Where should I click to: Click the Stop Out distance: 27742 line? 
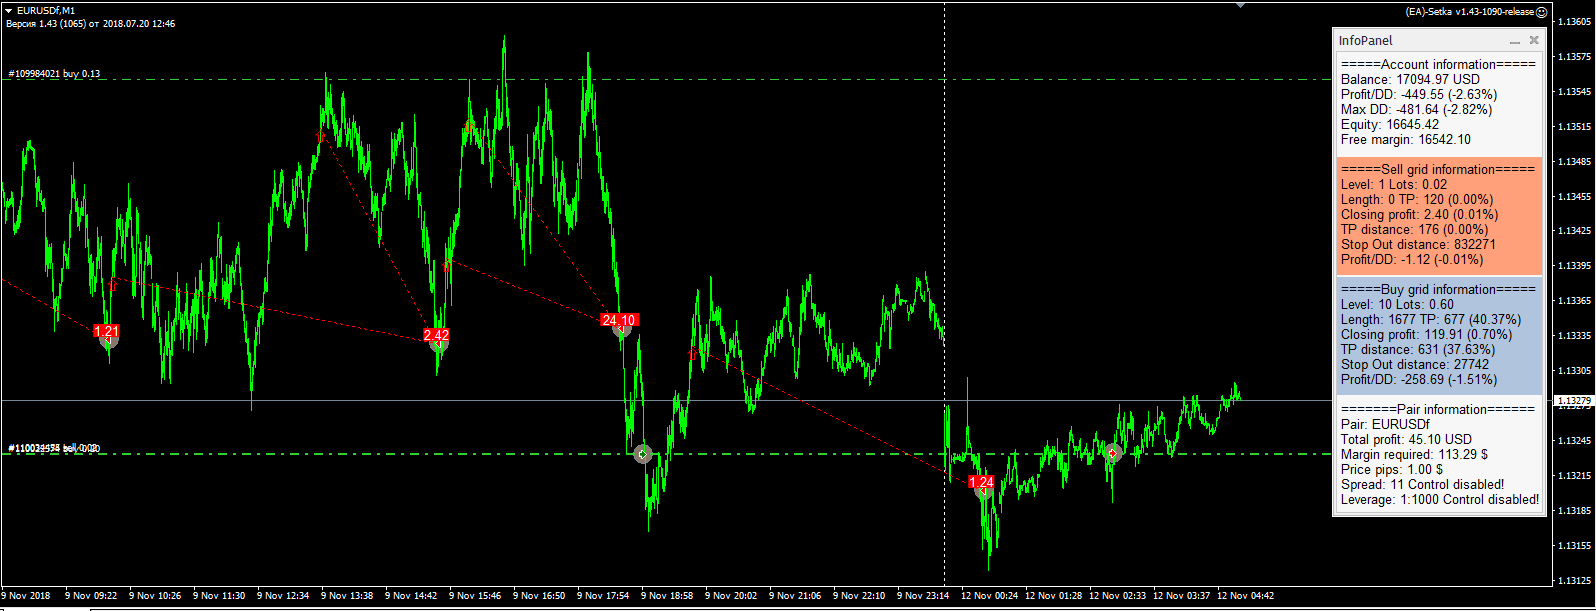pyautogui.click(x=1415, y=364)
